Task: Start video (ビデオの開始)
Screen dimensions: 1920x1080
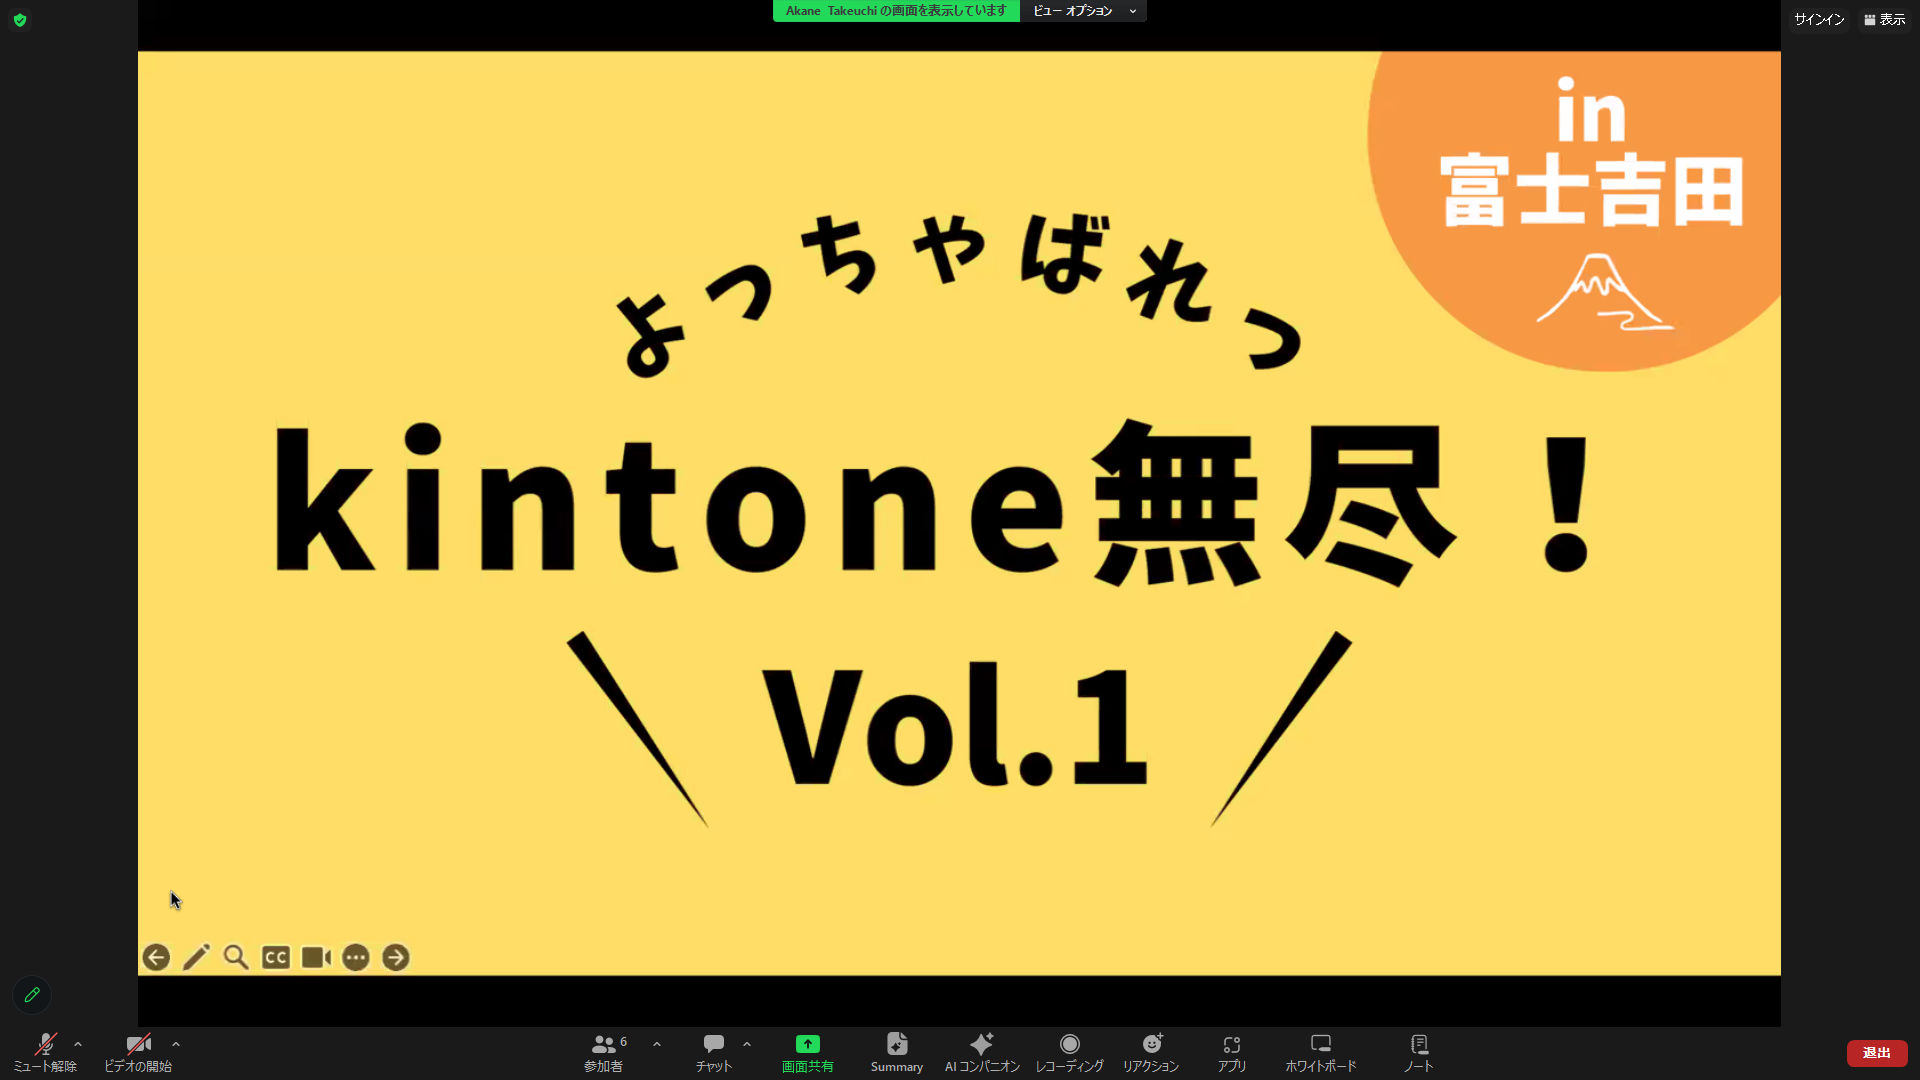Action: tap(138, 1053)
